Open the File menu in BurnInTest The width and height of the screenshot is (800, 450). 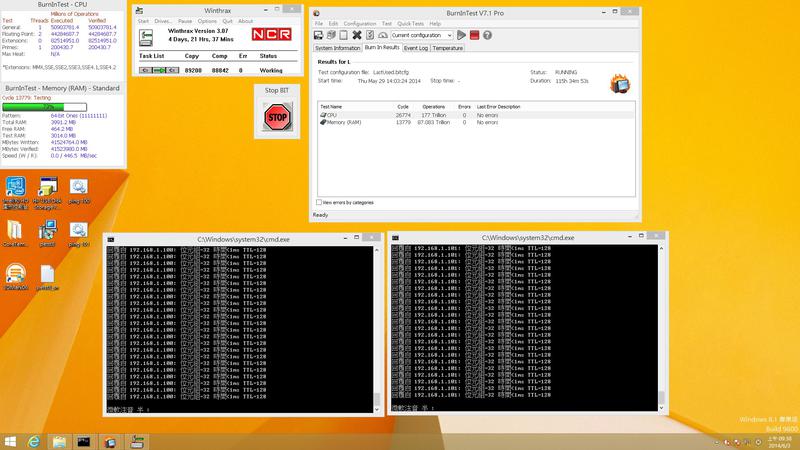pyautogui.click(x=319, y=23)
